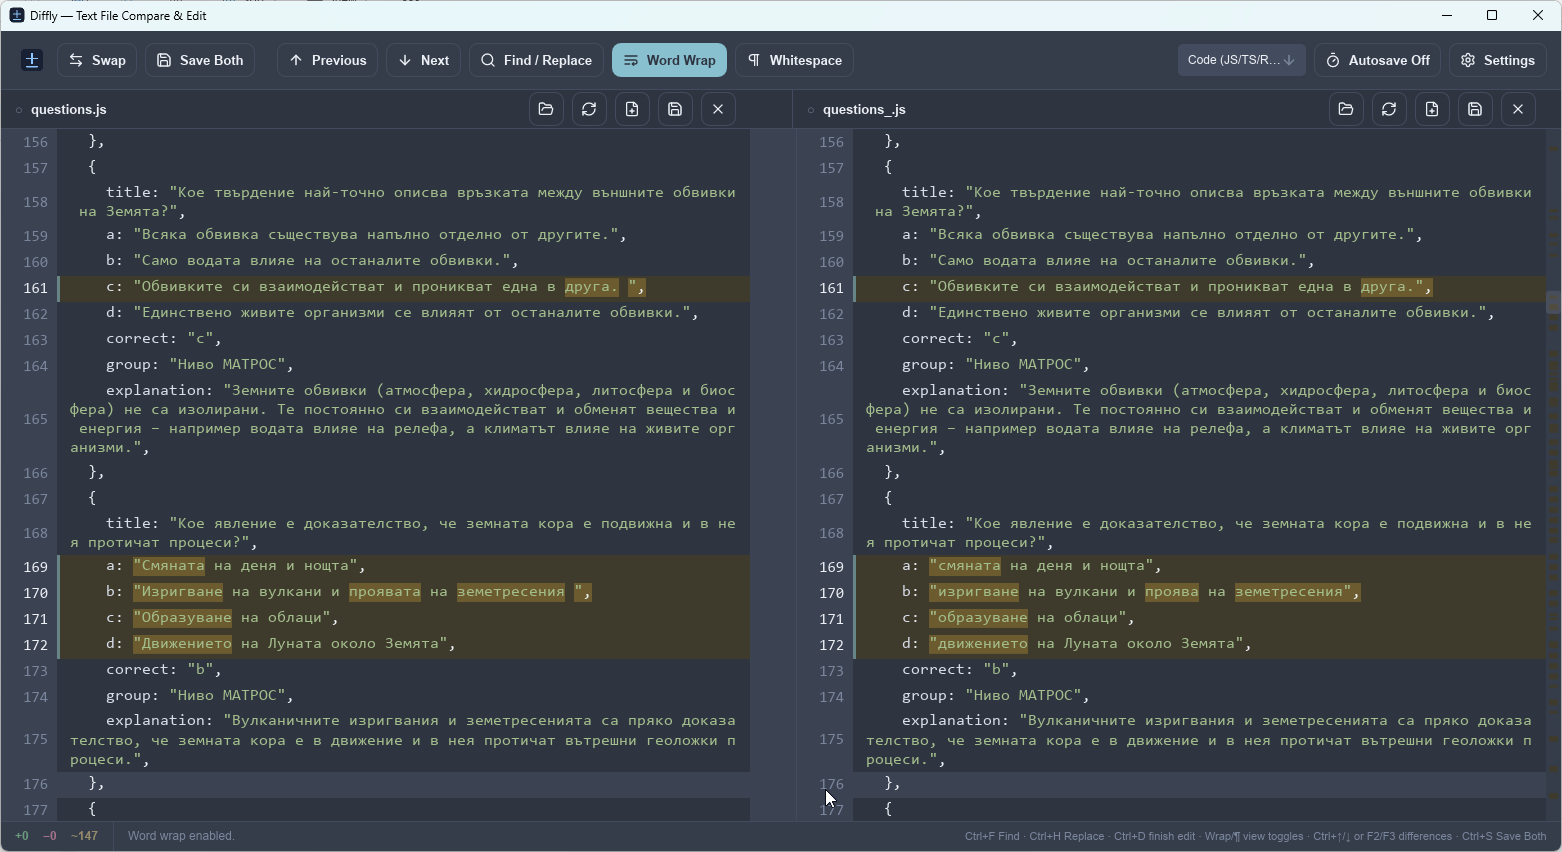Click the ~147 changes counter in status bar
The width and height of the screenshot is (1562, 852).
(85, 836)
